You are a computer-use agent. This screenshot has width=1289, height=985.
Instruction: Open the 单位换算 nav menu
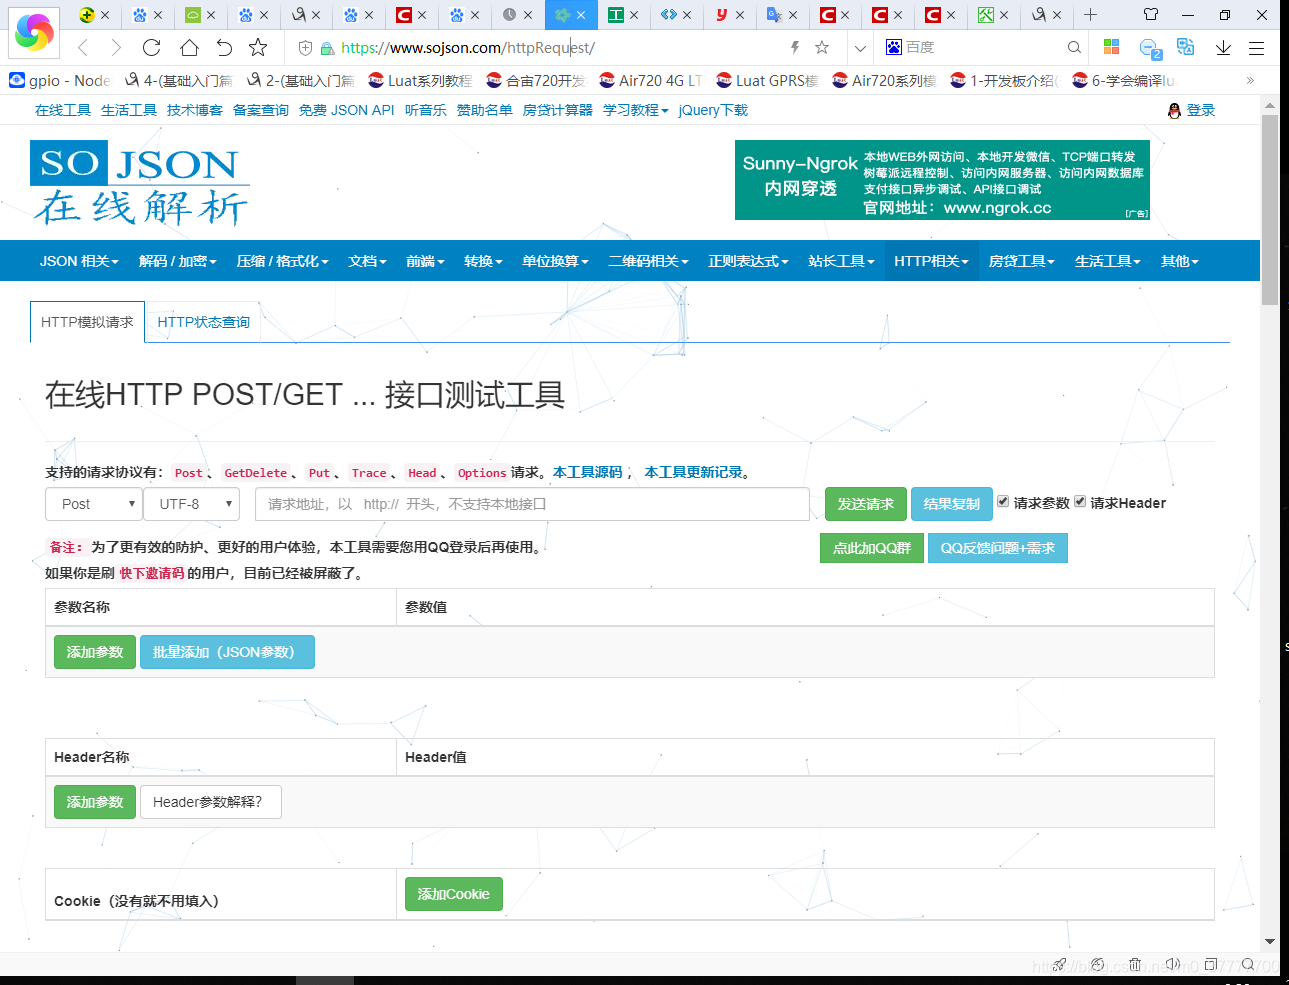point(555,261)
